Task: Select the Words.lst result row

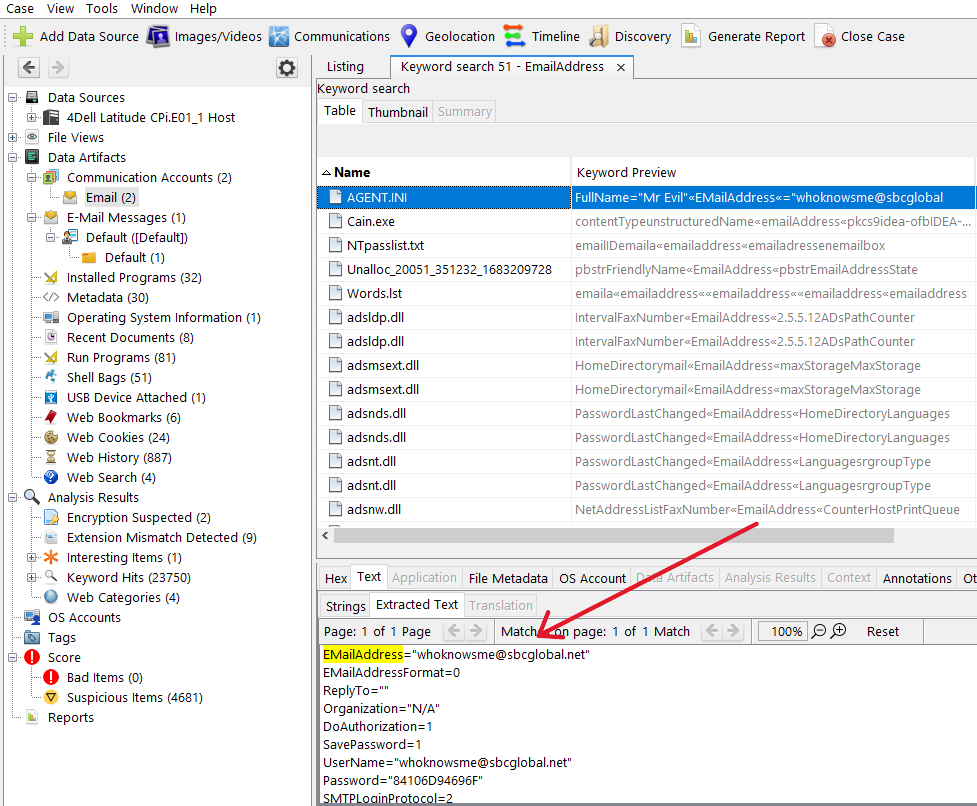Action: pos(646,293)
